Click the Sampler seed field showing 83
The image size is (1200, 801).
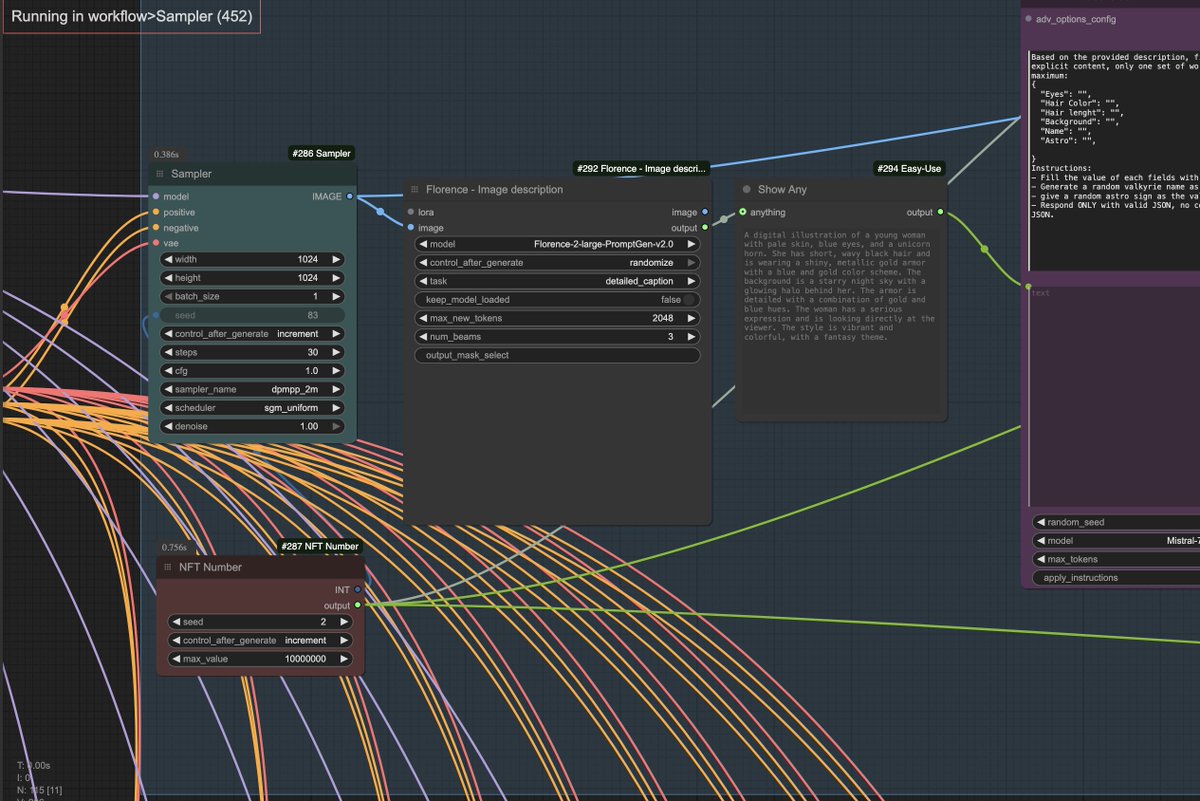[252, 315]
